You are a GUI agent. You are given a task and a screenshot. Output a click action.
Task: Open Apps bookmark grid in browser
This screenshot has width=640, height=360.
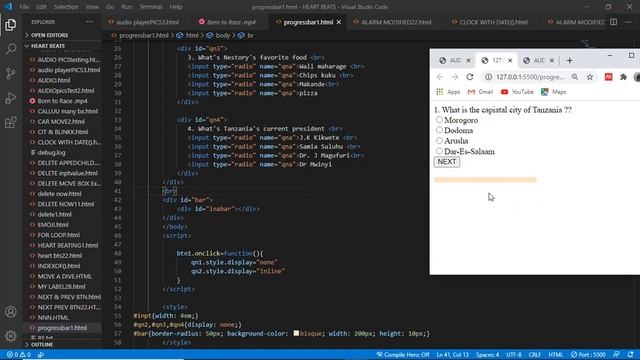click(x=448, y=92)
